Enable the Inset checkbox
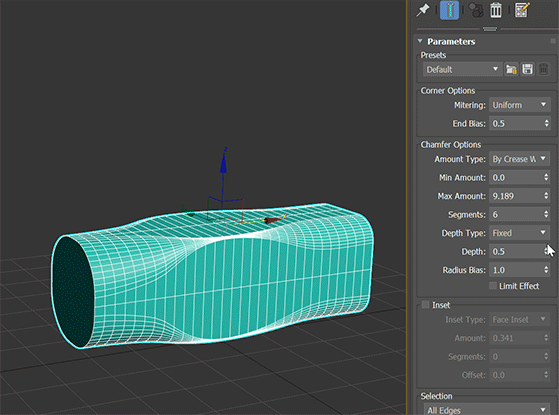The image size is (559, 415). pyautogui.click(x=425, y=304)
